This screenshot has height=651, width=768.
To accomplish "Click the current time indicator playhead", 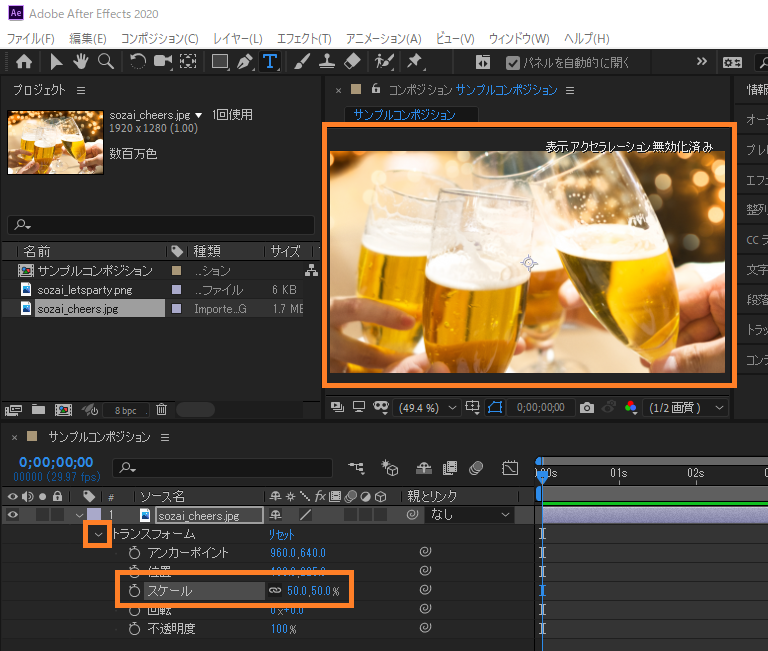I will 541,475.
